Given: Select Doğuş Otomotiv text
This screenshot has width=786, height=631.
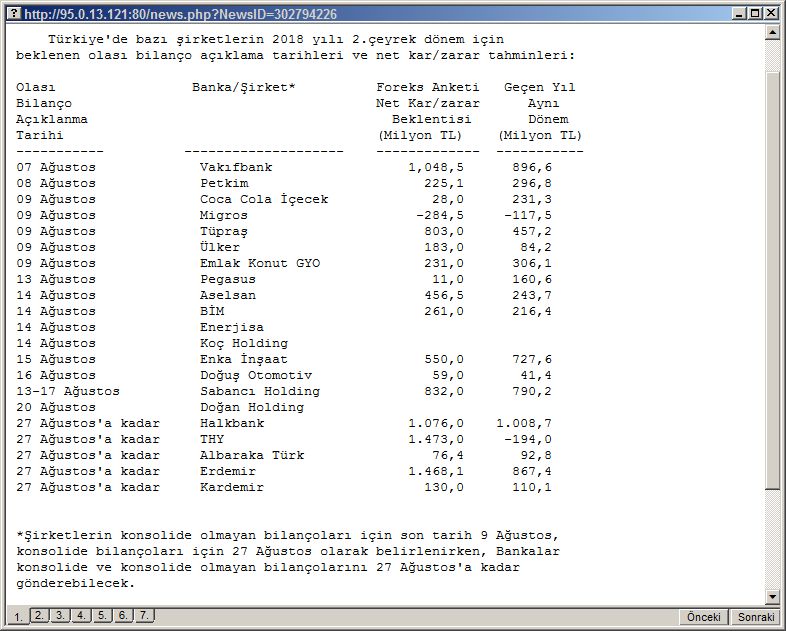Looking at the screenshot, I should [x=256, y=375].
